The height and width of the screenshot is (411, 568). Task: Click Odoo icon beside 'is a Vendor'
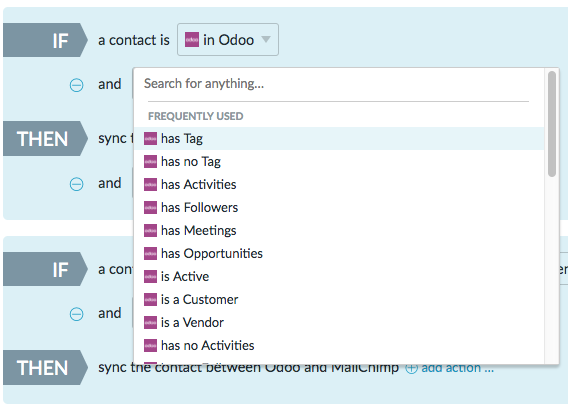(150, 322)
